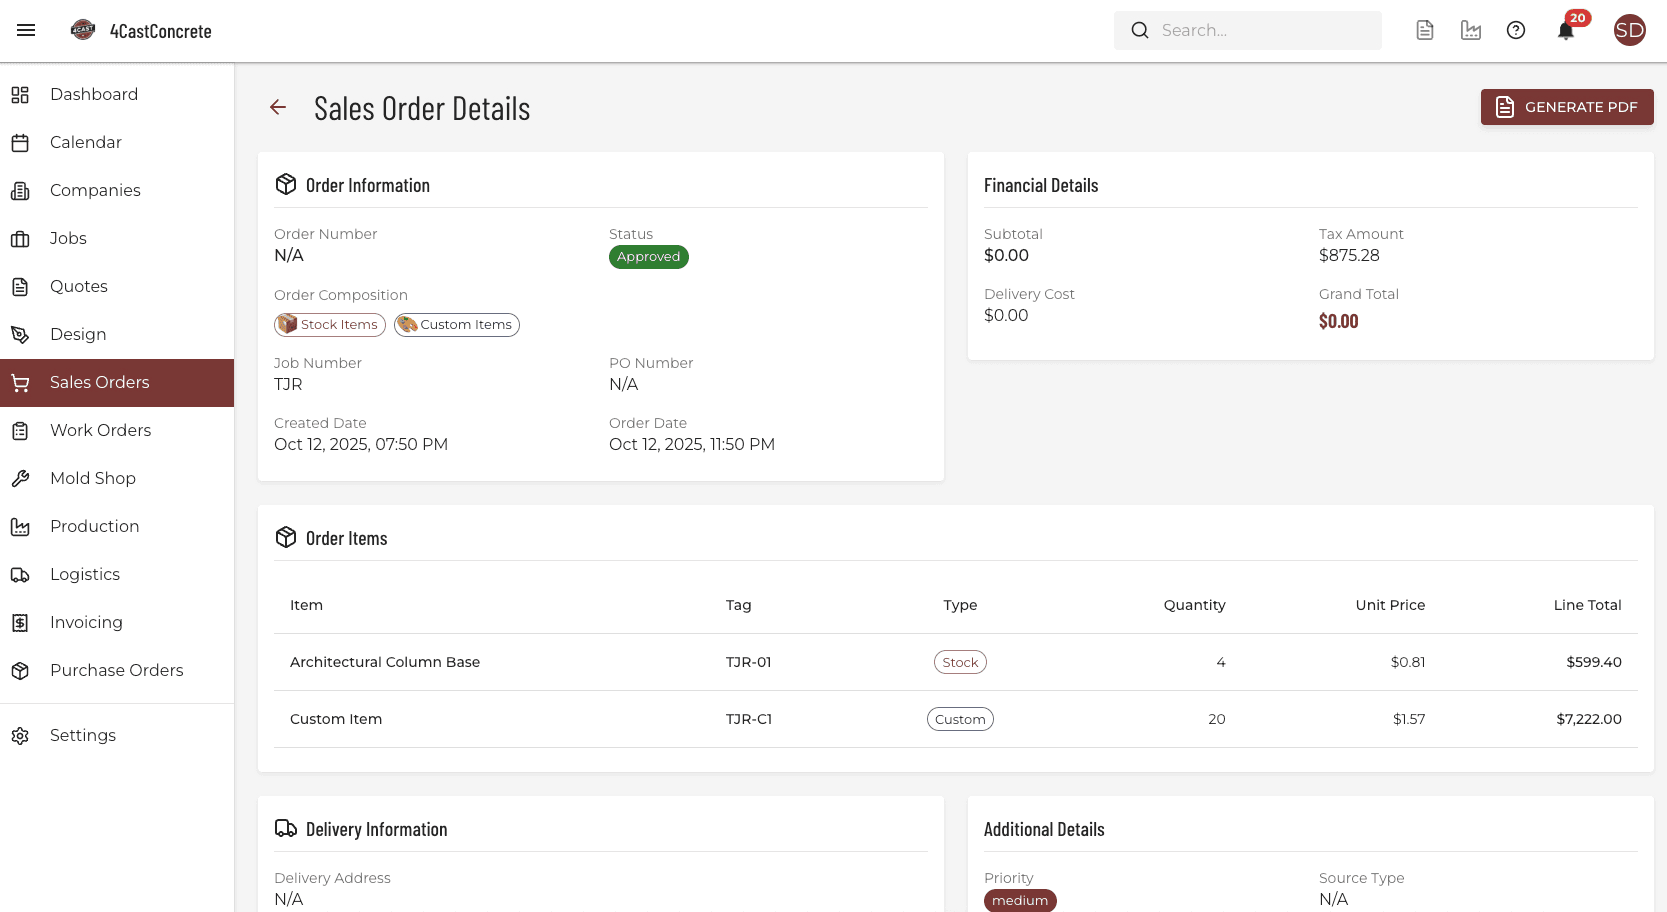Open the hamburger menu icon
The height and width of the screenshot is (912, 1667).
point(26,30)
